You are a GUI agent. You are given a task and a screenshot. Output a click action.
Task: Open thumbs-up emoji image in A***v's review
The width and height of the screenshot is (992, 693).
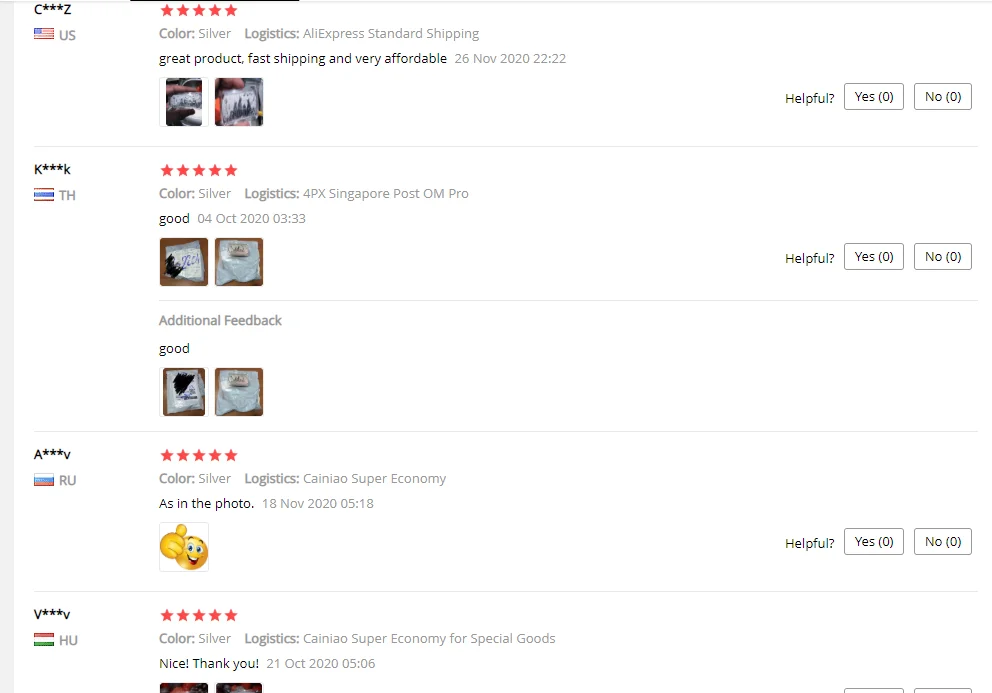(183, 547)
